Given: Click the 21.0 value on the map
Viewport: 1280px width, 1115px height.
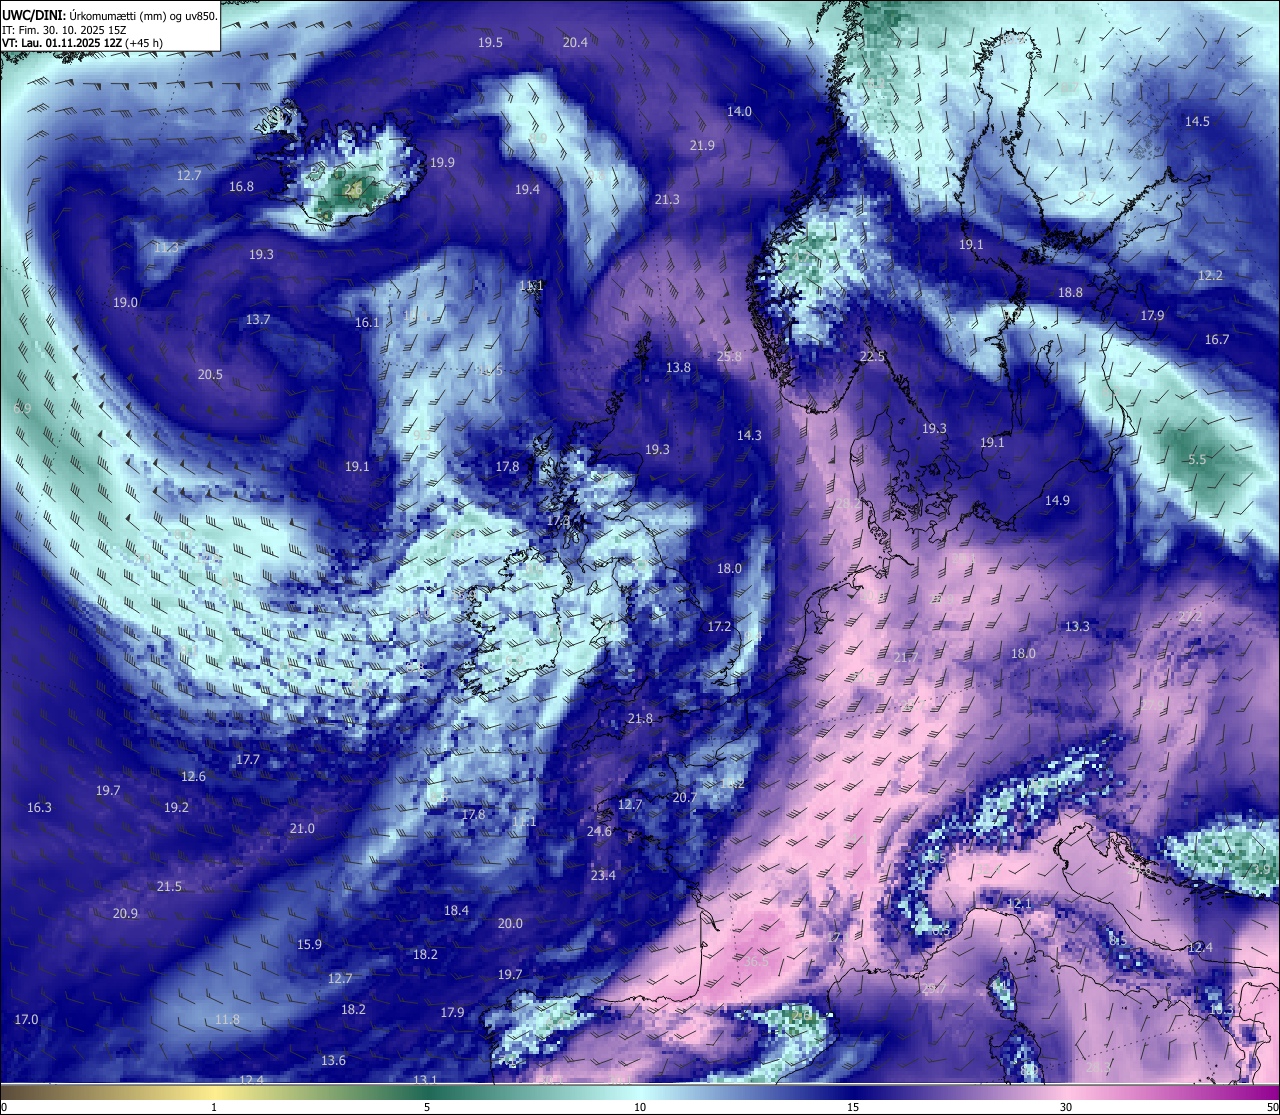Looking at the screenshot, I should [302, 829].
